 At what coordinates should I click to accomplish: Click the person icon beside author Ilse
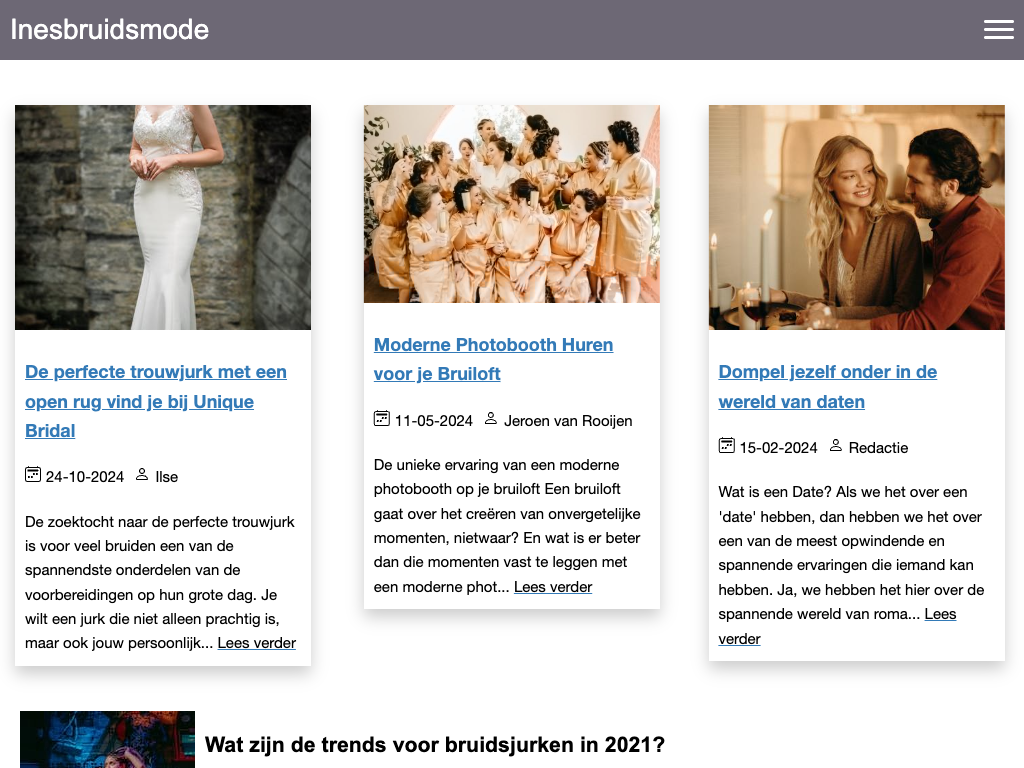click(142, 475)
